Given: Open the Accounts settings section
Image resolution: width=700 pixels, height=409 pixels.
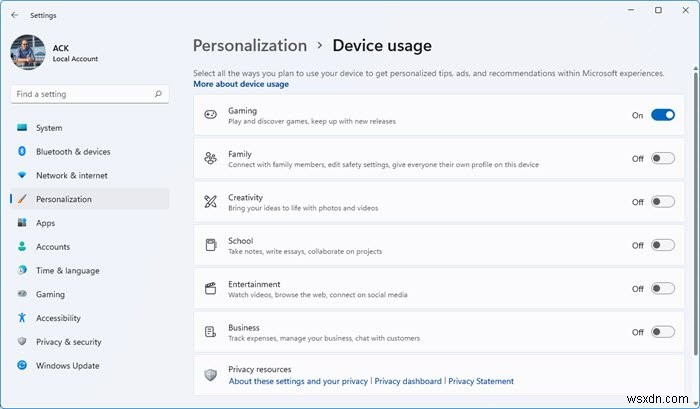Looking at the screenshot, I should click(53, 247).
